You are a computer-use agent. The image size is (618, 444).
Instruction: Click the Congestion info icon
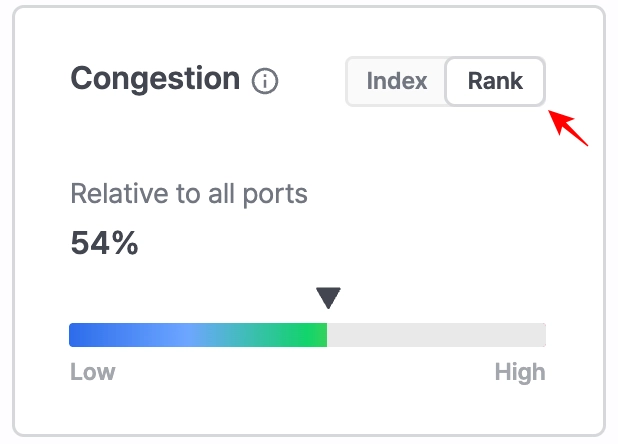coord(265,82)
